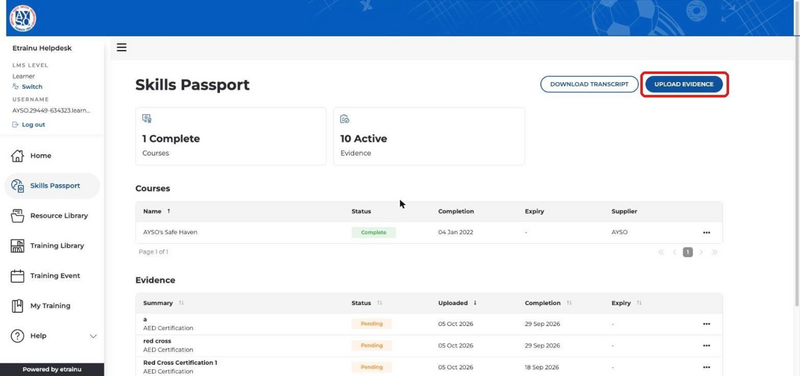
Task: Click the Switch LMS level link
Action: tap(32, 87)
